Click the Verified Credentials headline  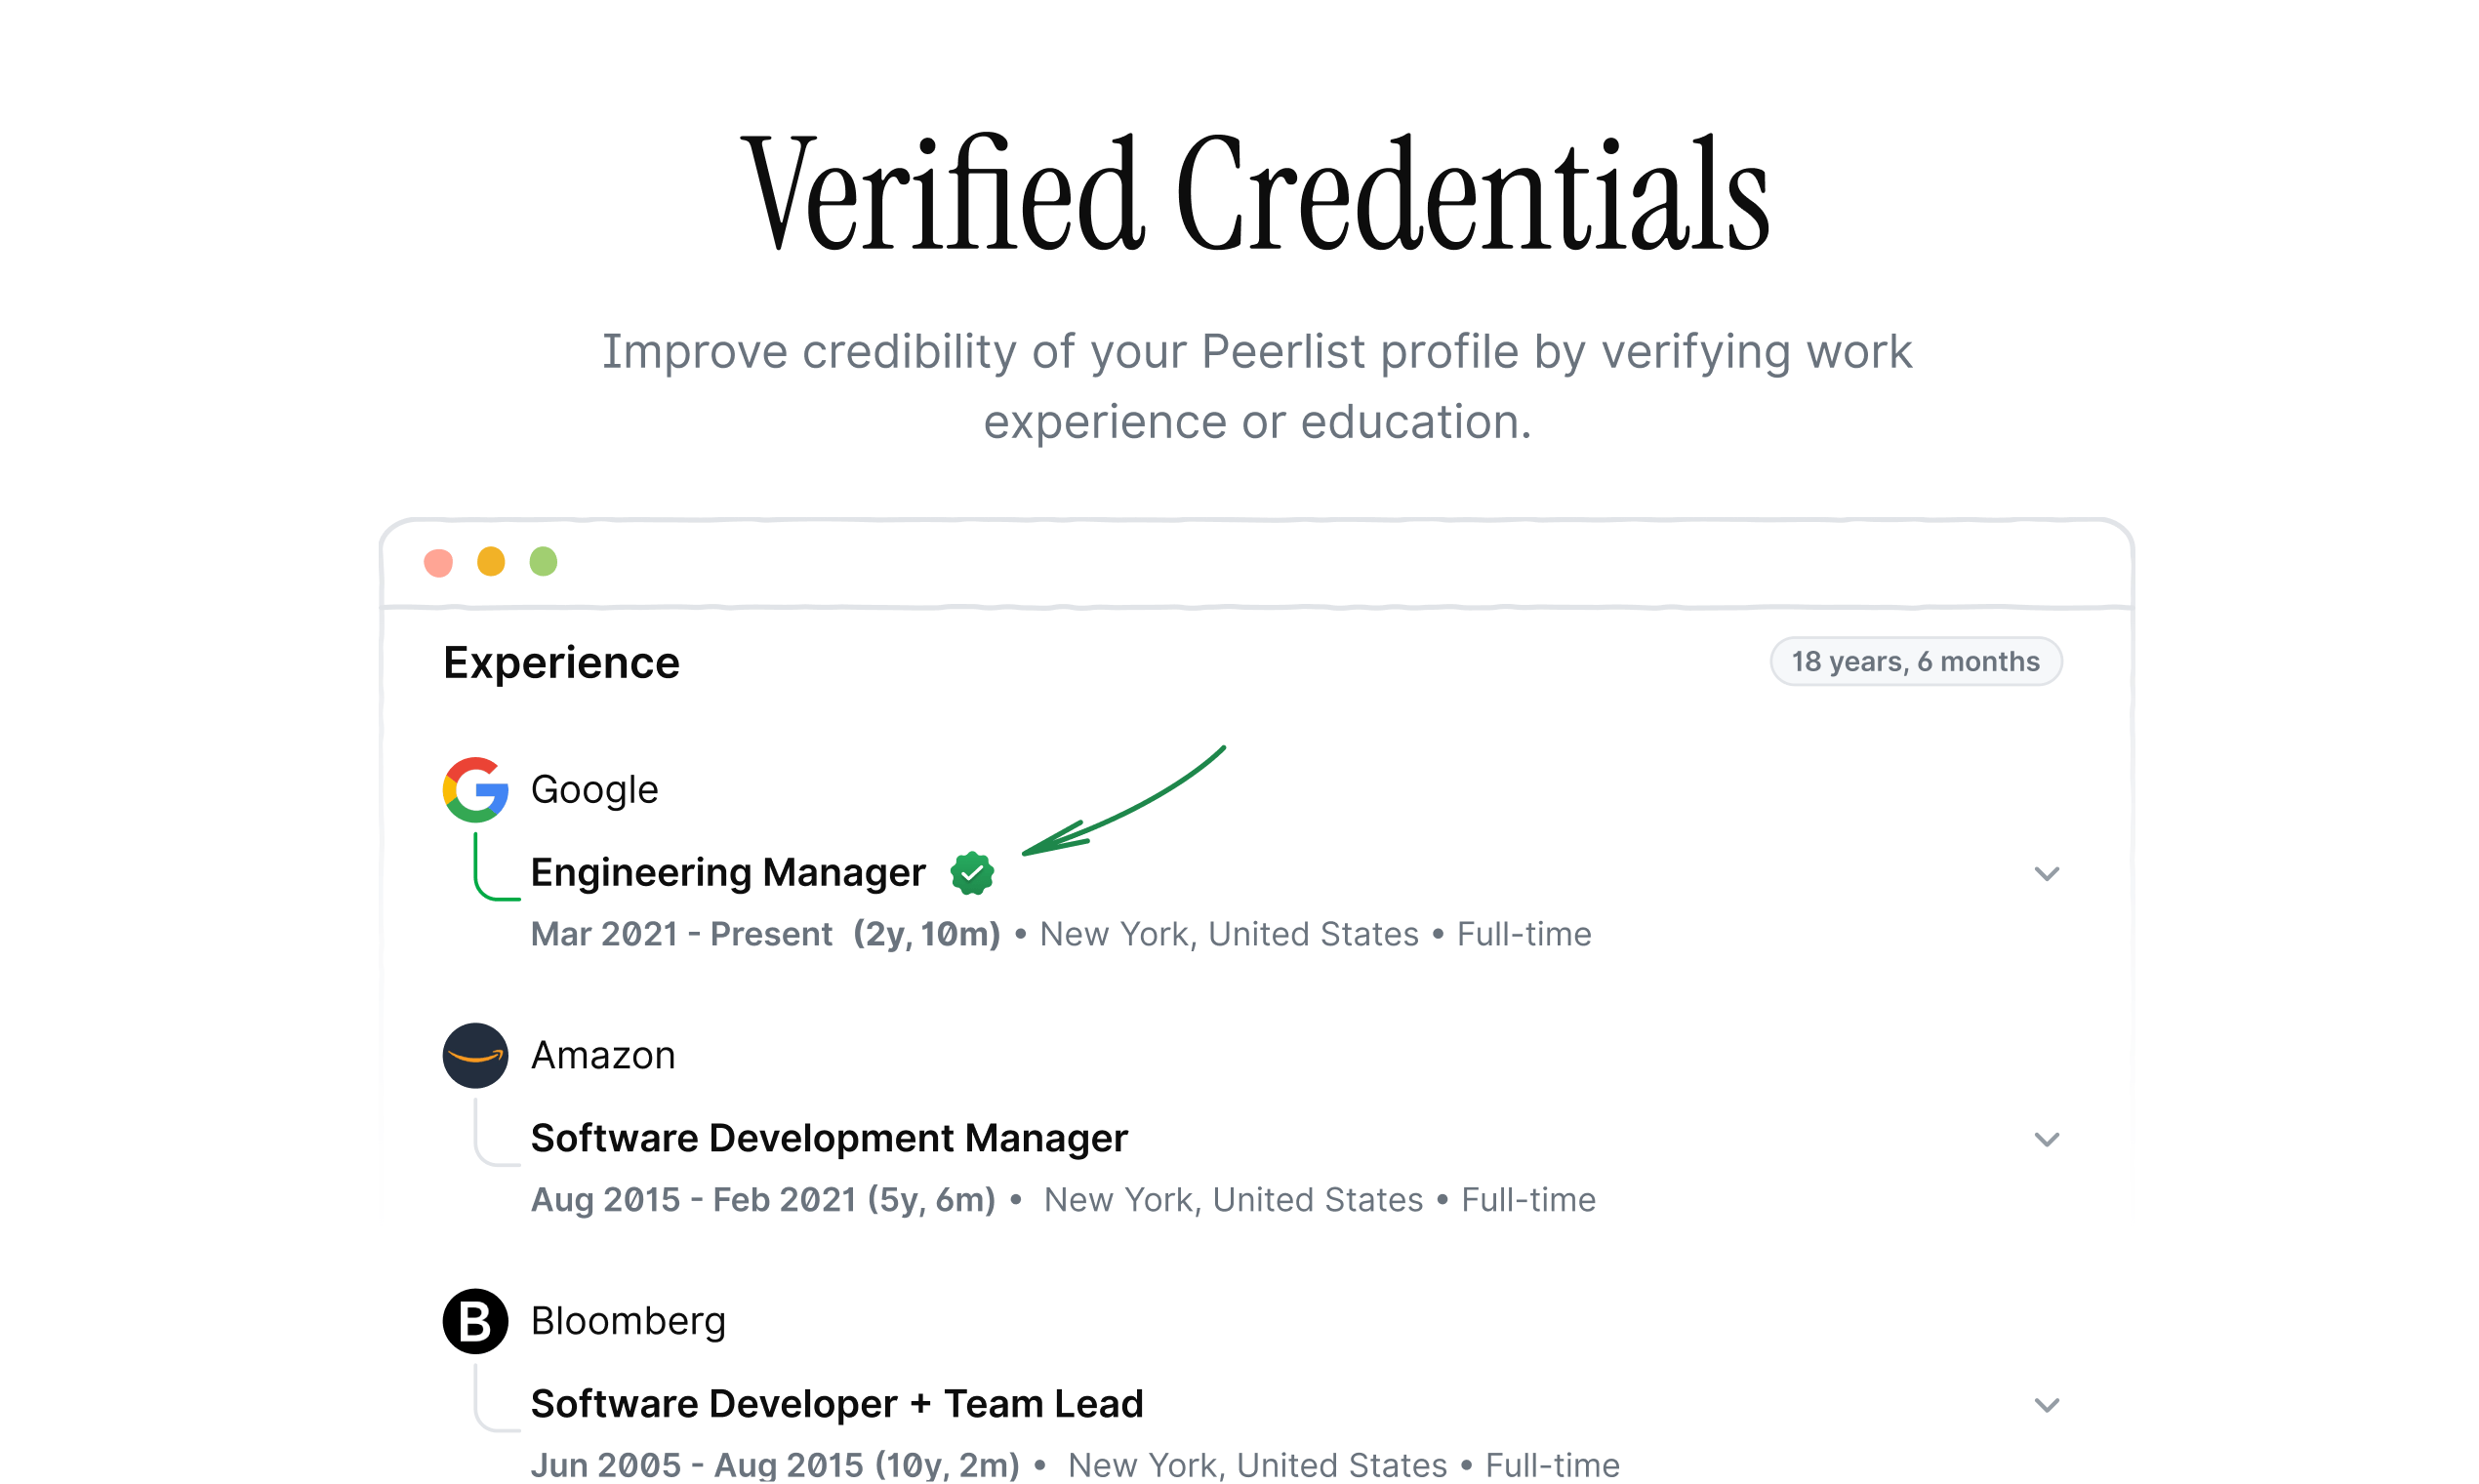[1256, 193]
